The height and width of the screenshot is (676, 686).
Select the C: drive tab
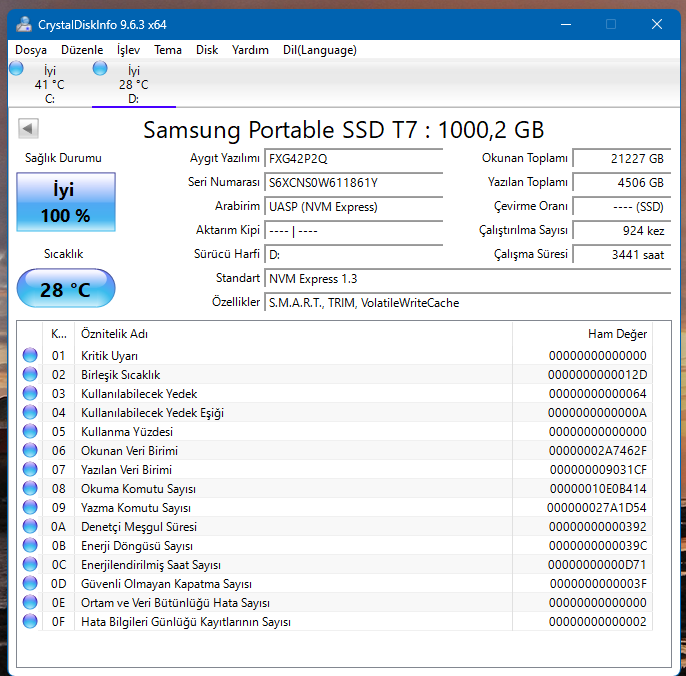[x=49, y=84]
